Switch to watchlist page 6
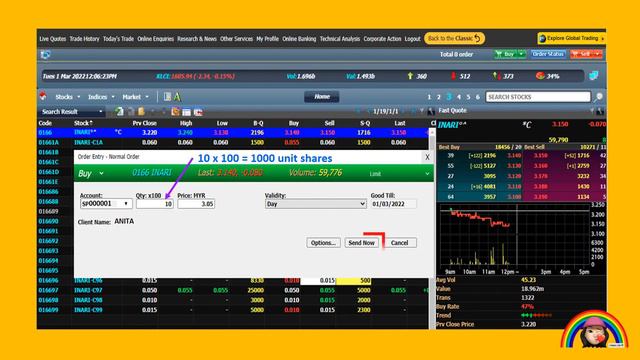 tap(478, 97)
